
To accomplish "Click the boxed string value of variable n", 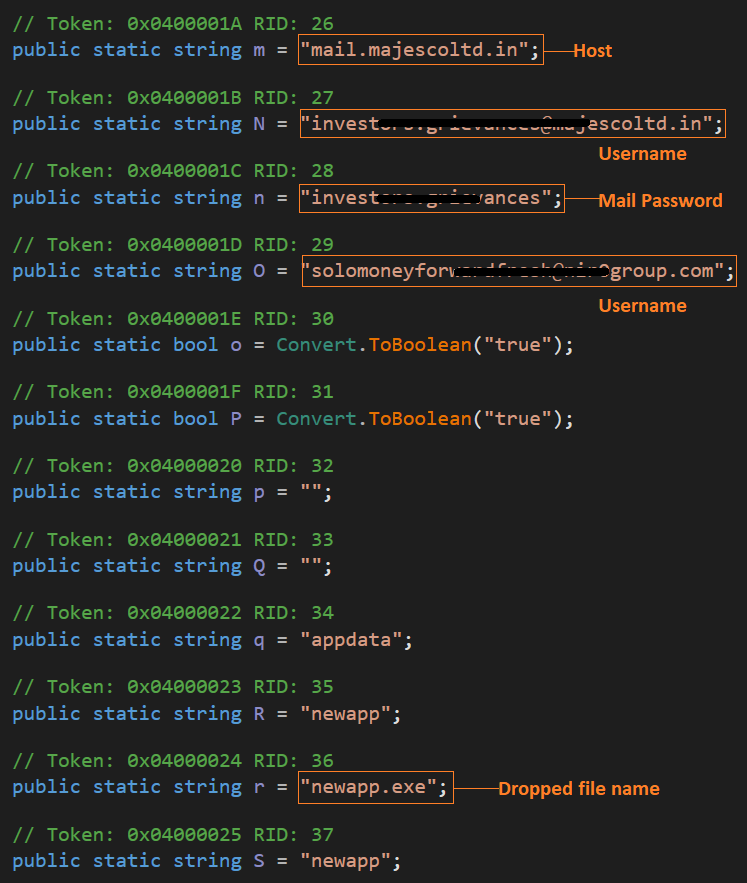I will pos(431,198).
